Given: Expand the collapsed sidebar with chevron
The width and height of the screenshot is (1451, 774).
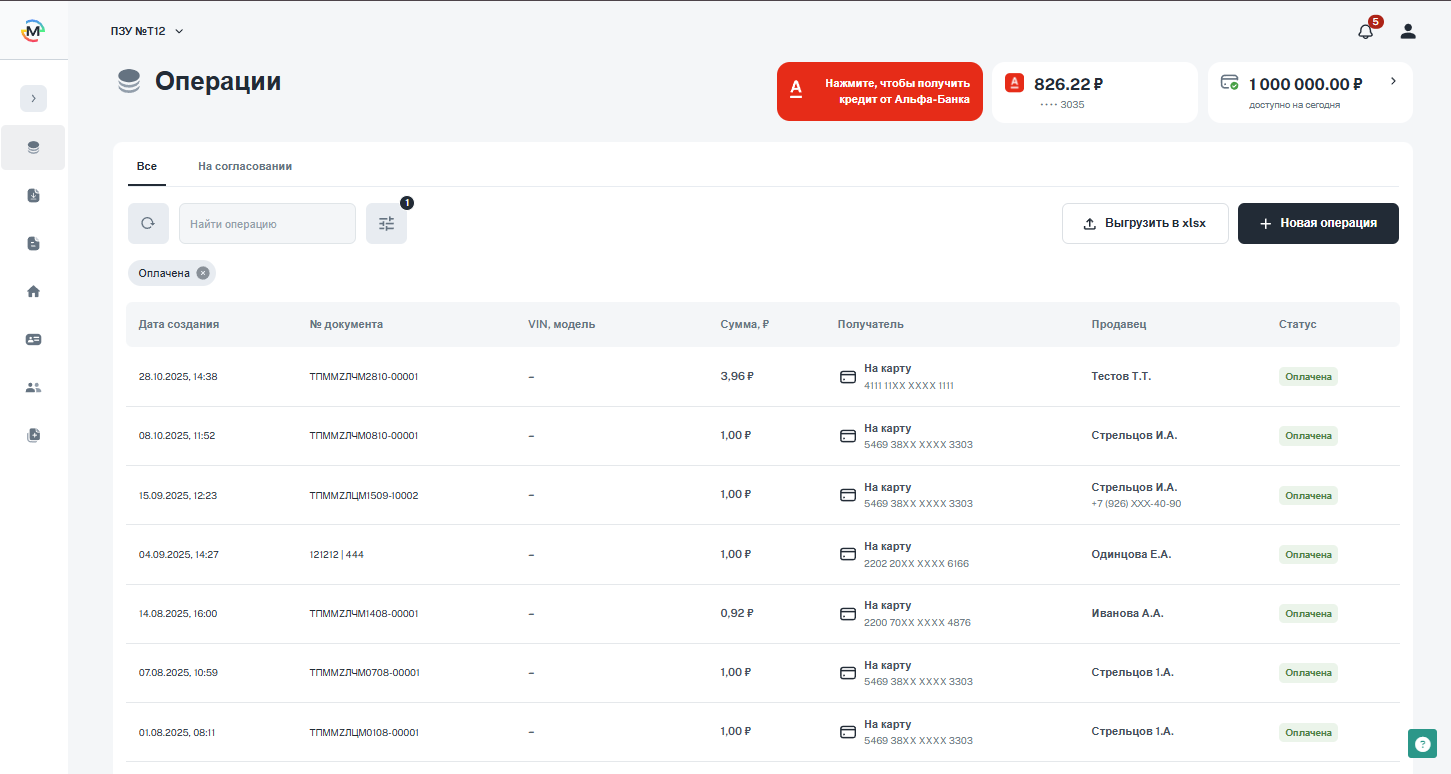Looking at the screenshot, I should 33,98.
